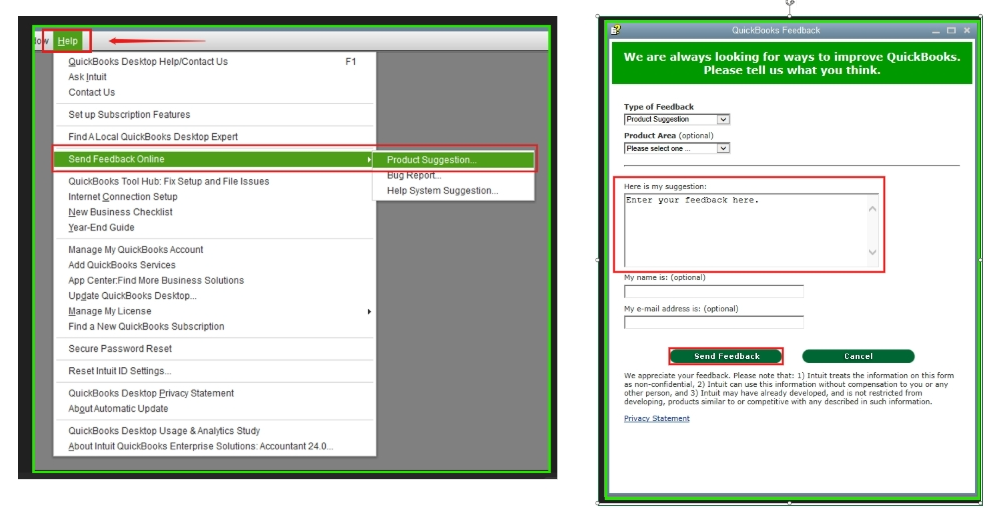Open the Privacy Statement link
This screenshot has height=509, width=1007.
656,418
